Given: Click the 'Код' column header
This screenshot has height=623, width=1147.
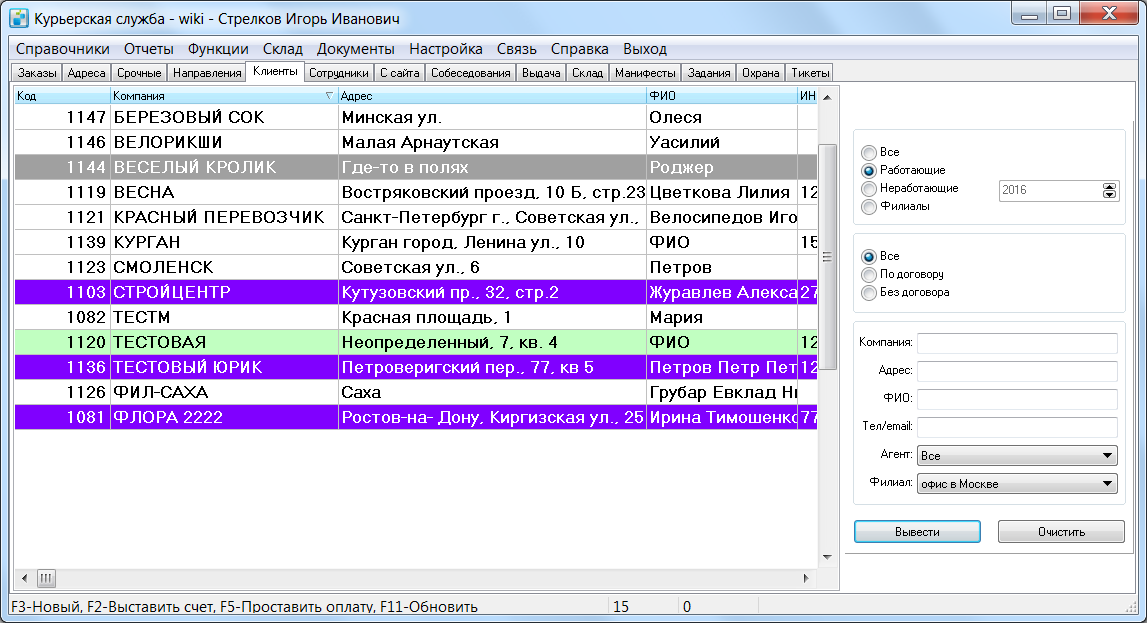Looking at the screenshot, I should point(62,96).
